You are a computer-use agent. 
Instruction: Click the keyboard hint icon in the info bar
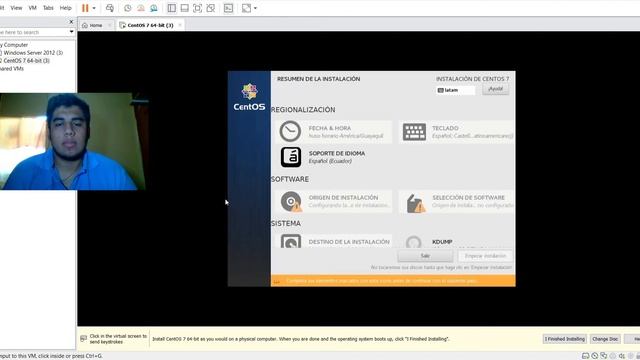(x=84, y=339)
